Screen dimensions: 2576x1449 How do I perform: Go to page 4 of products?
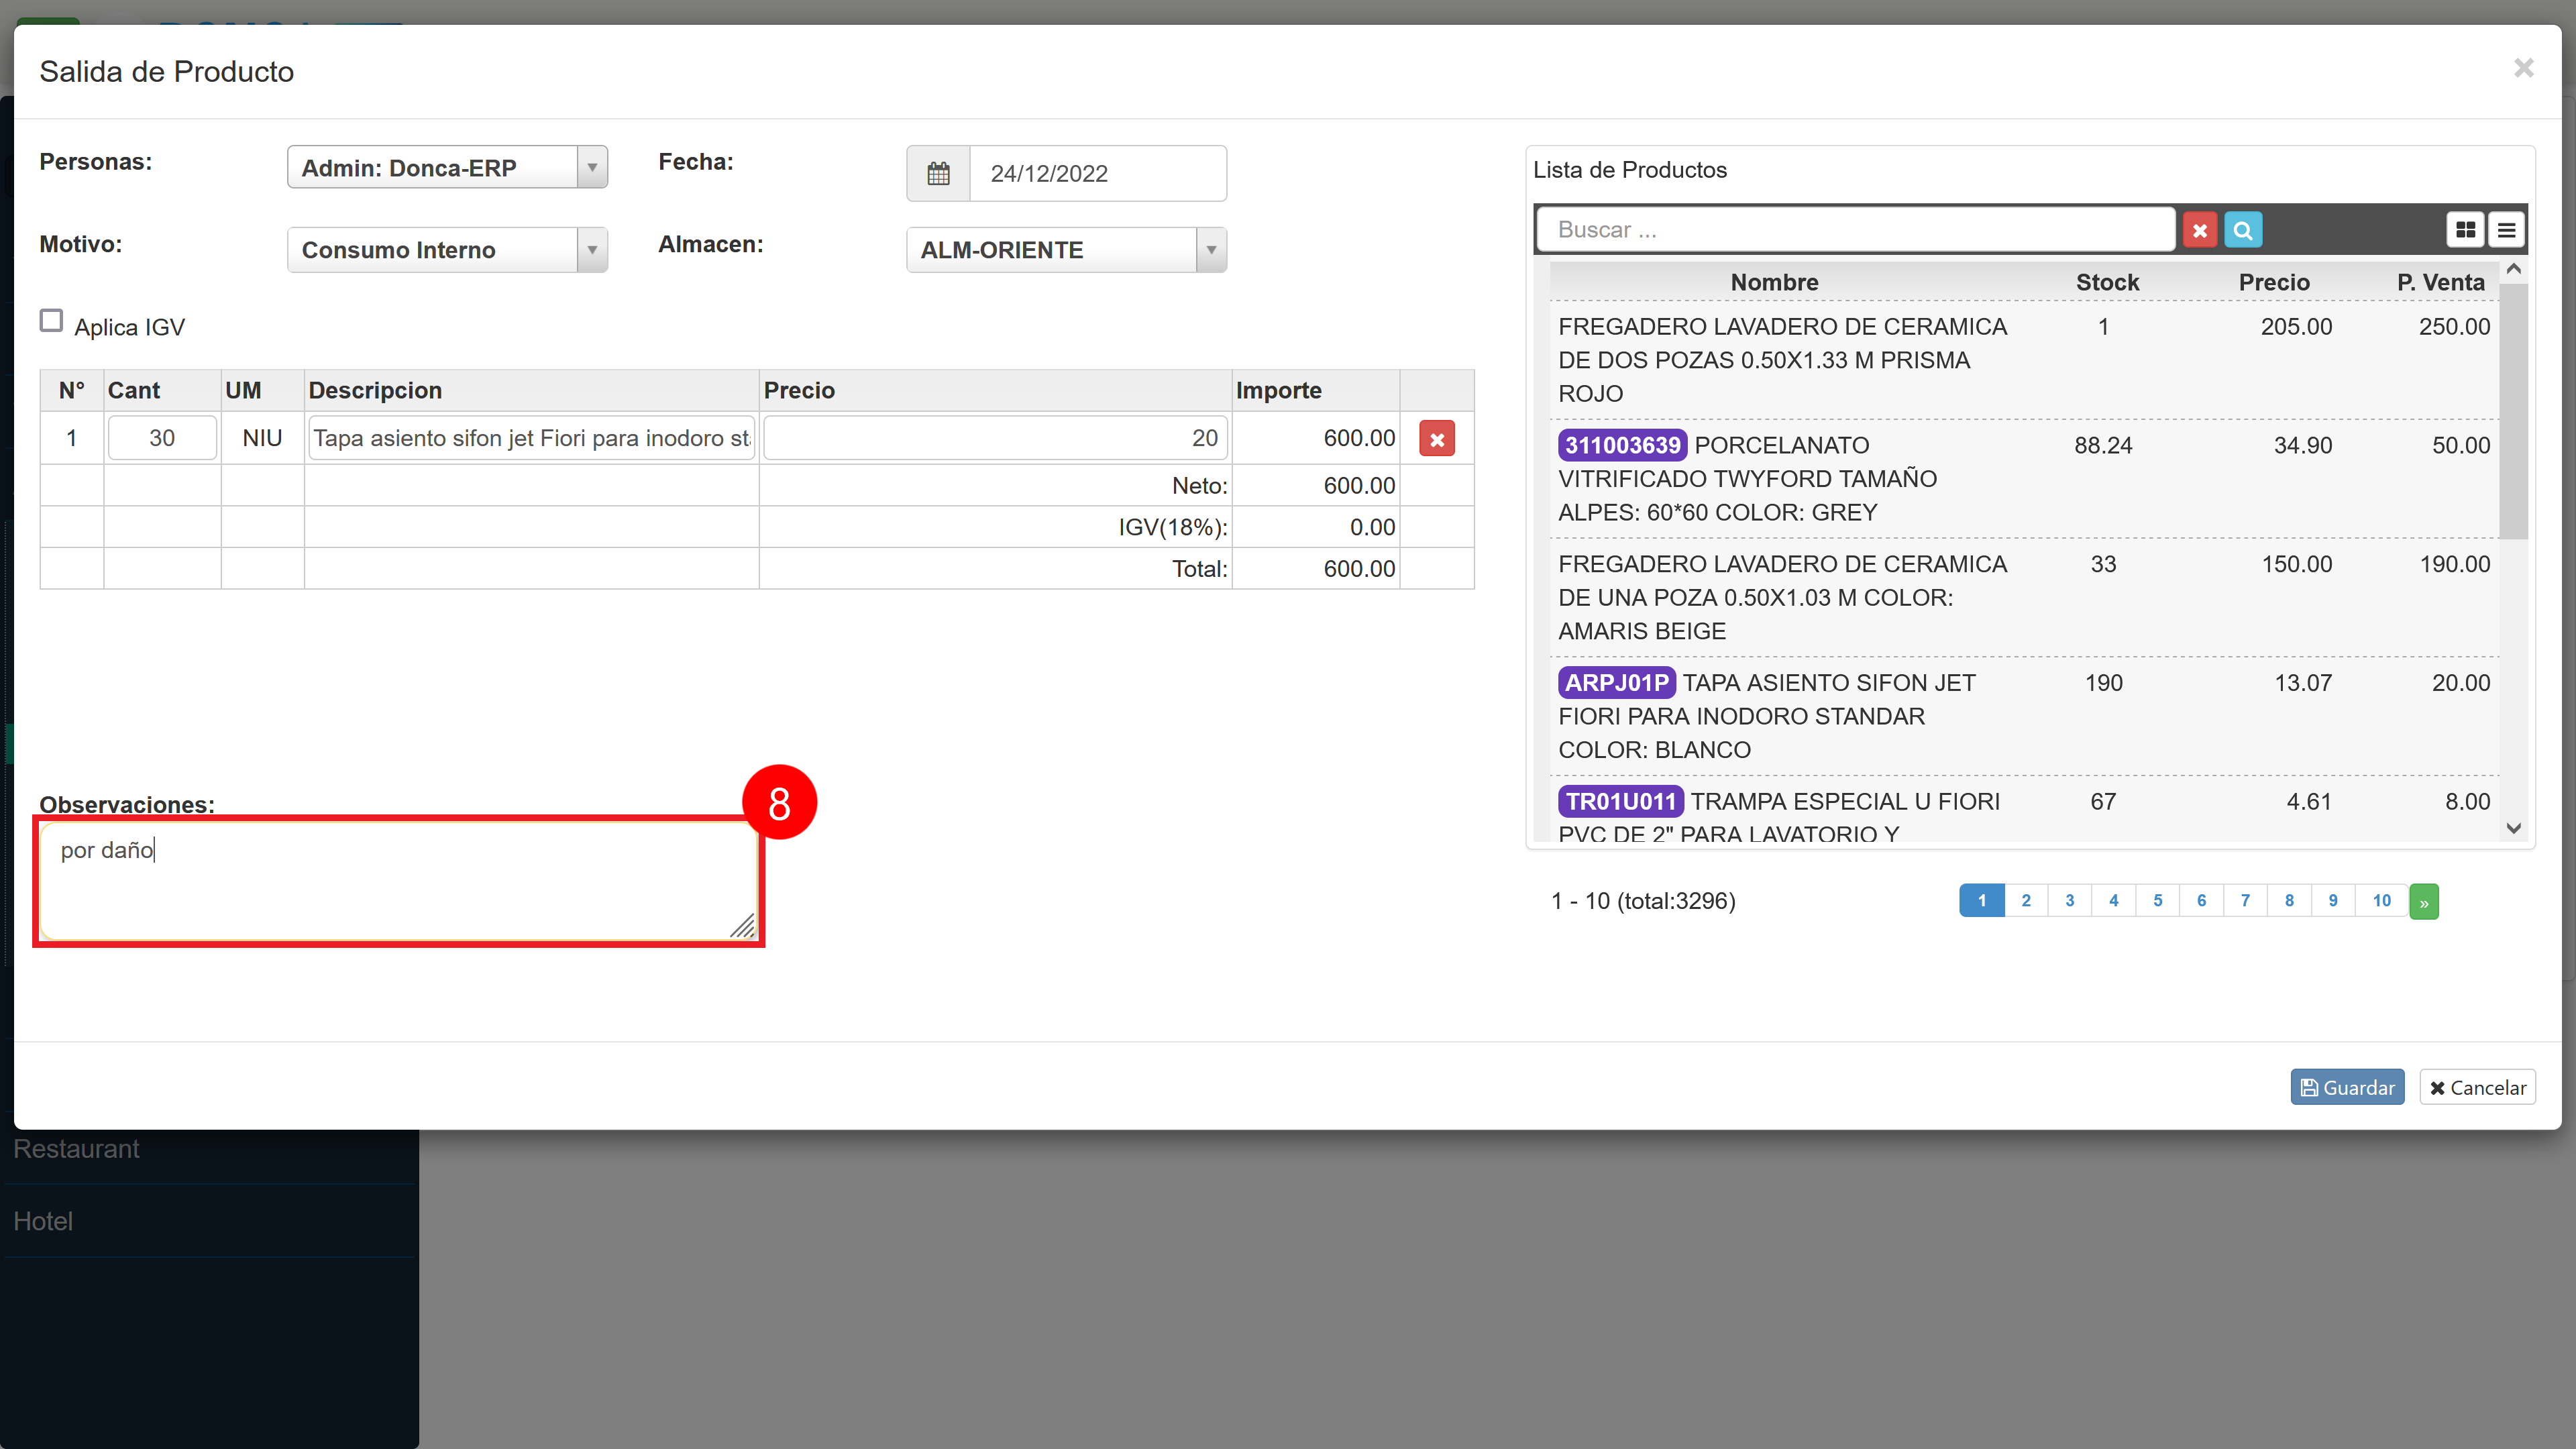[x=2114, y=901]
